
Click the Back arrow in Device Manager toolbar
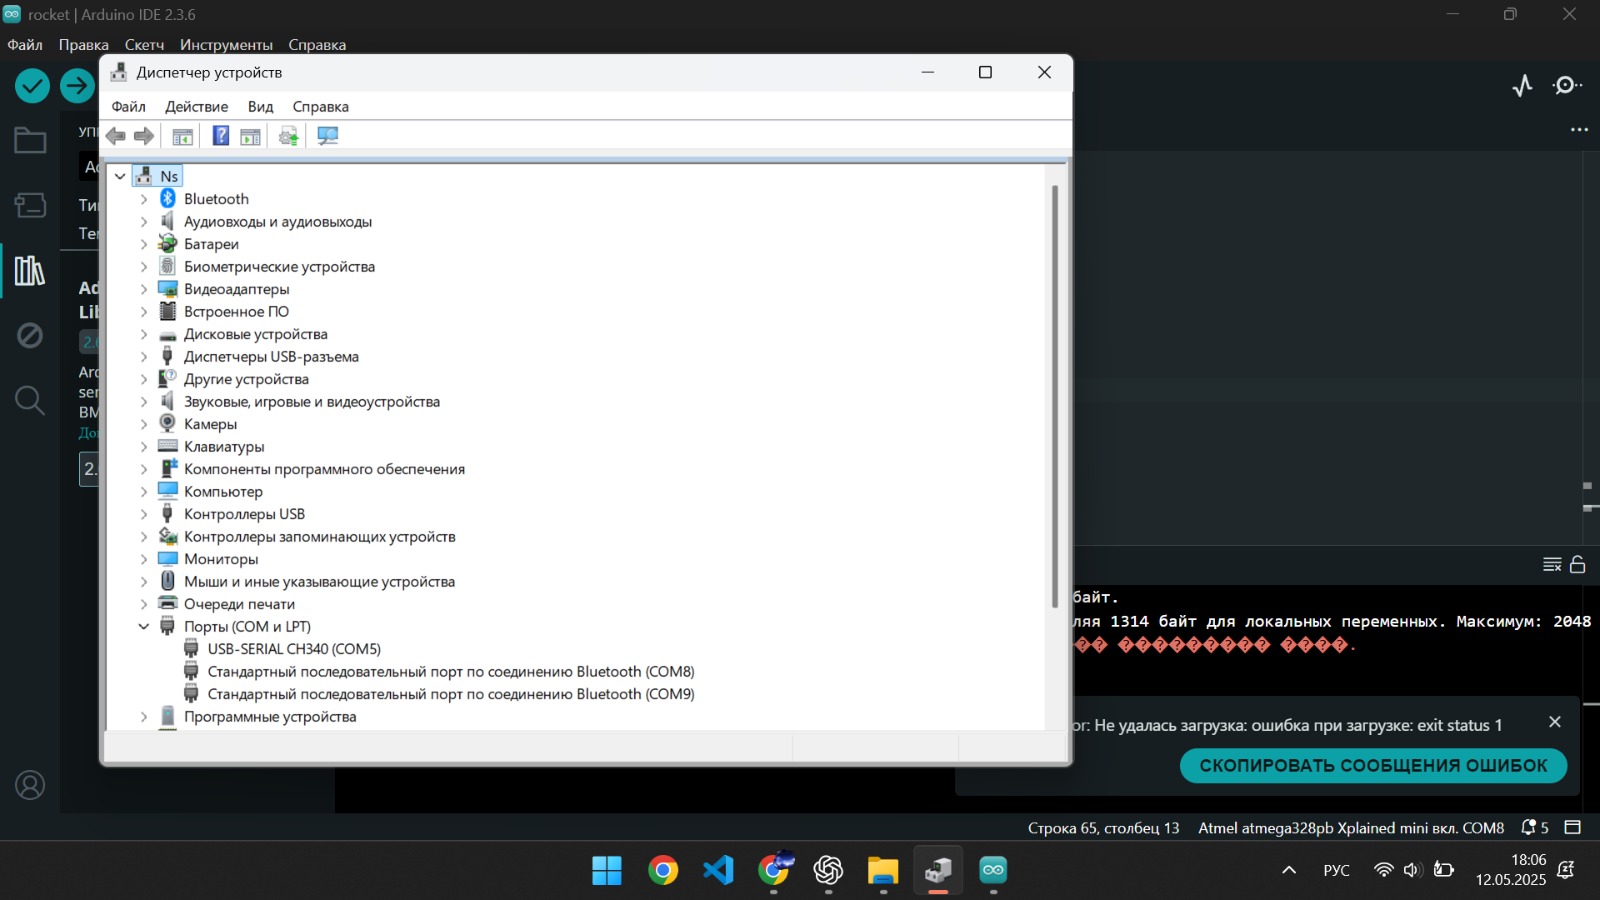(116, 136)
